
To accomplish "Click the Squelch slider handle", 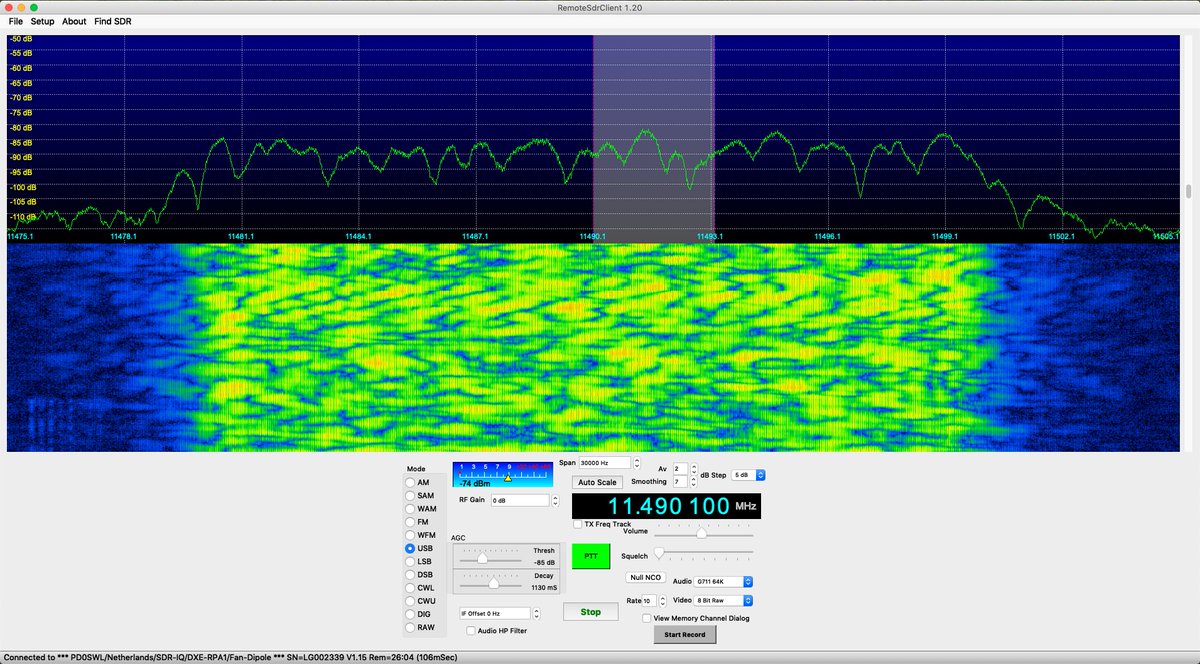I will 659,553.
